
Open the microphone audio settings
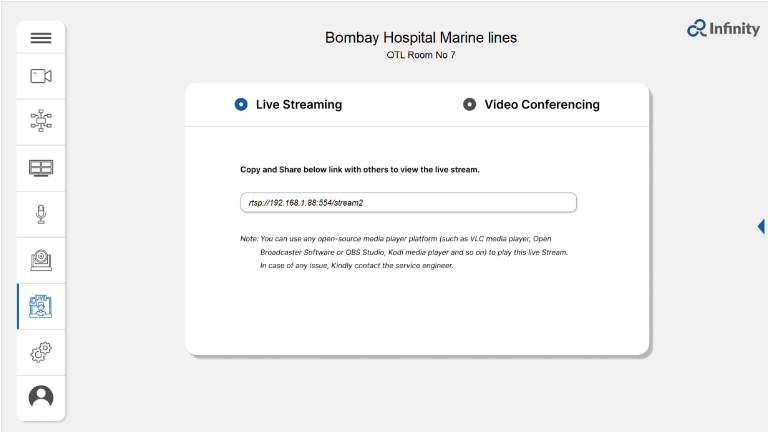pos(41,214)
